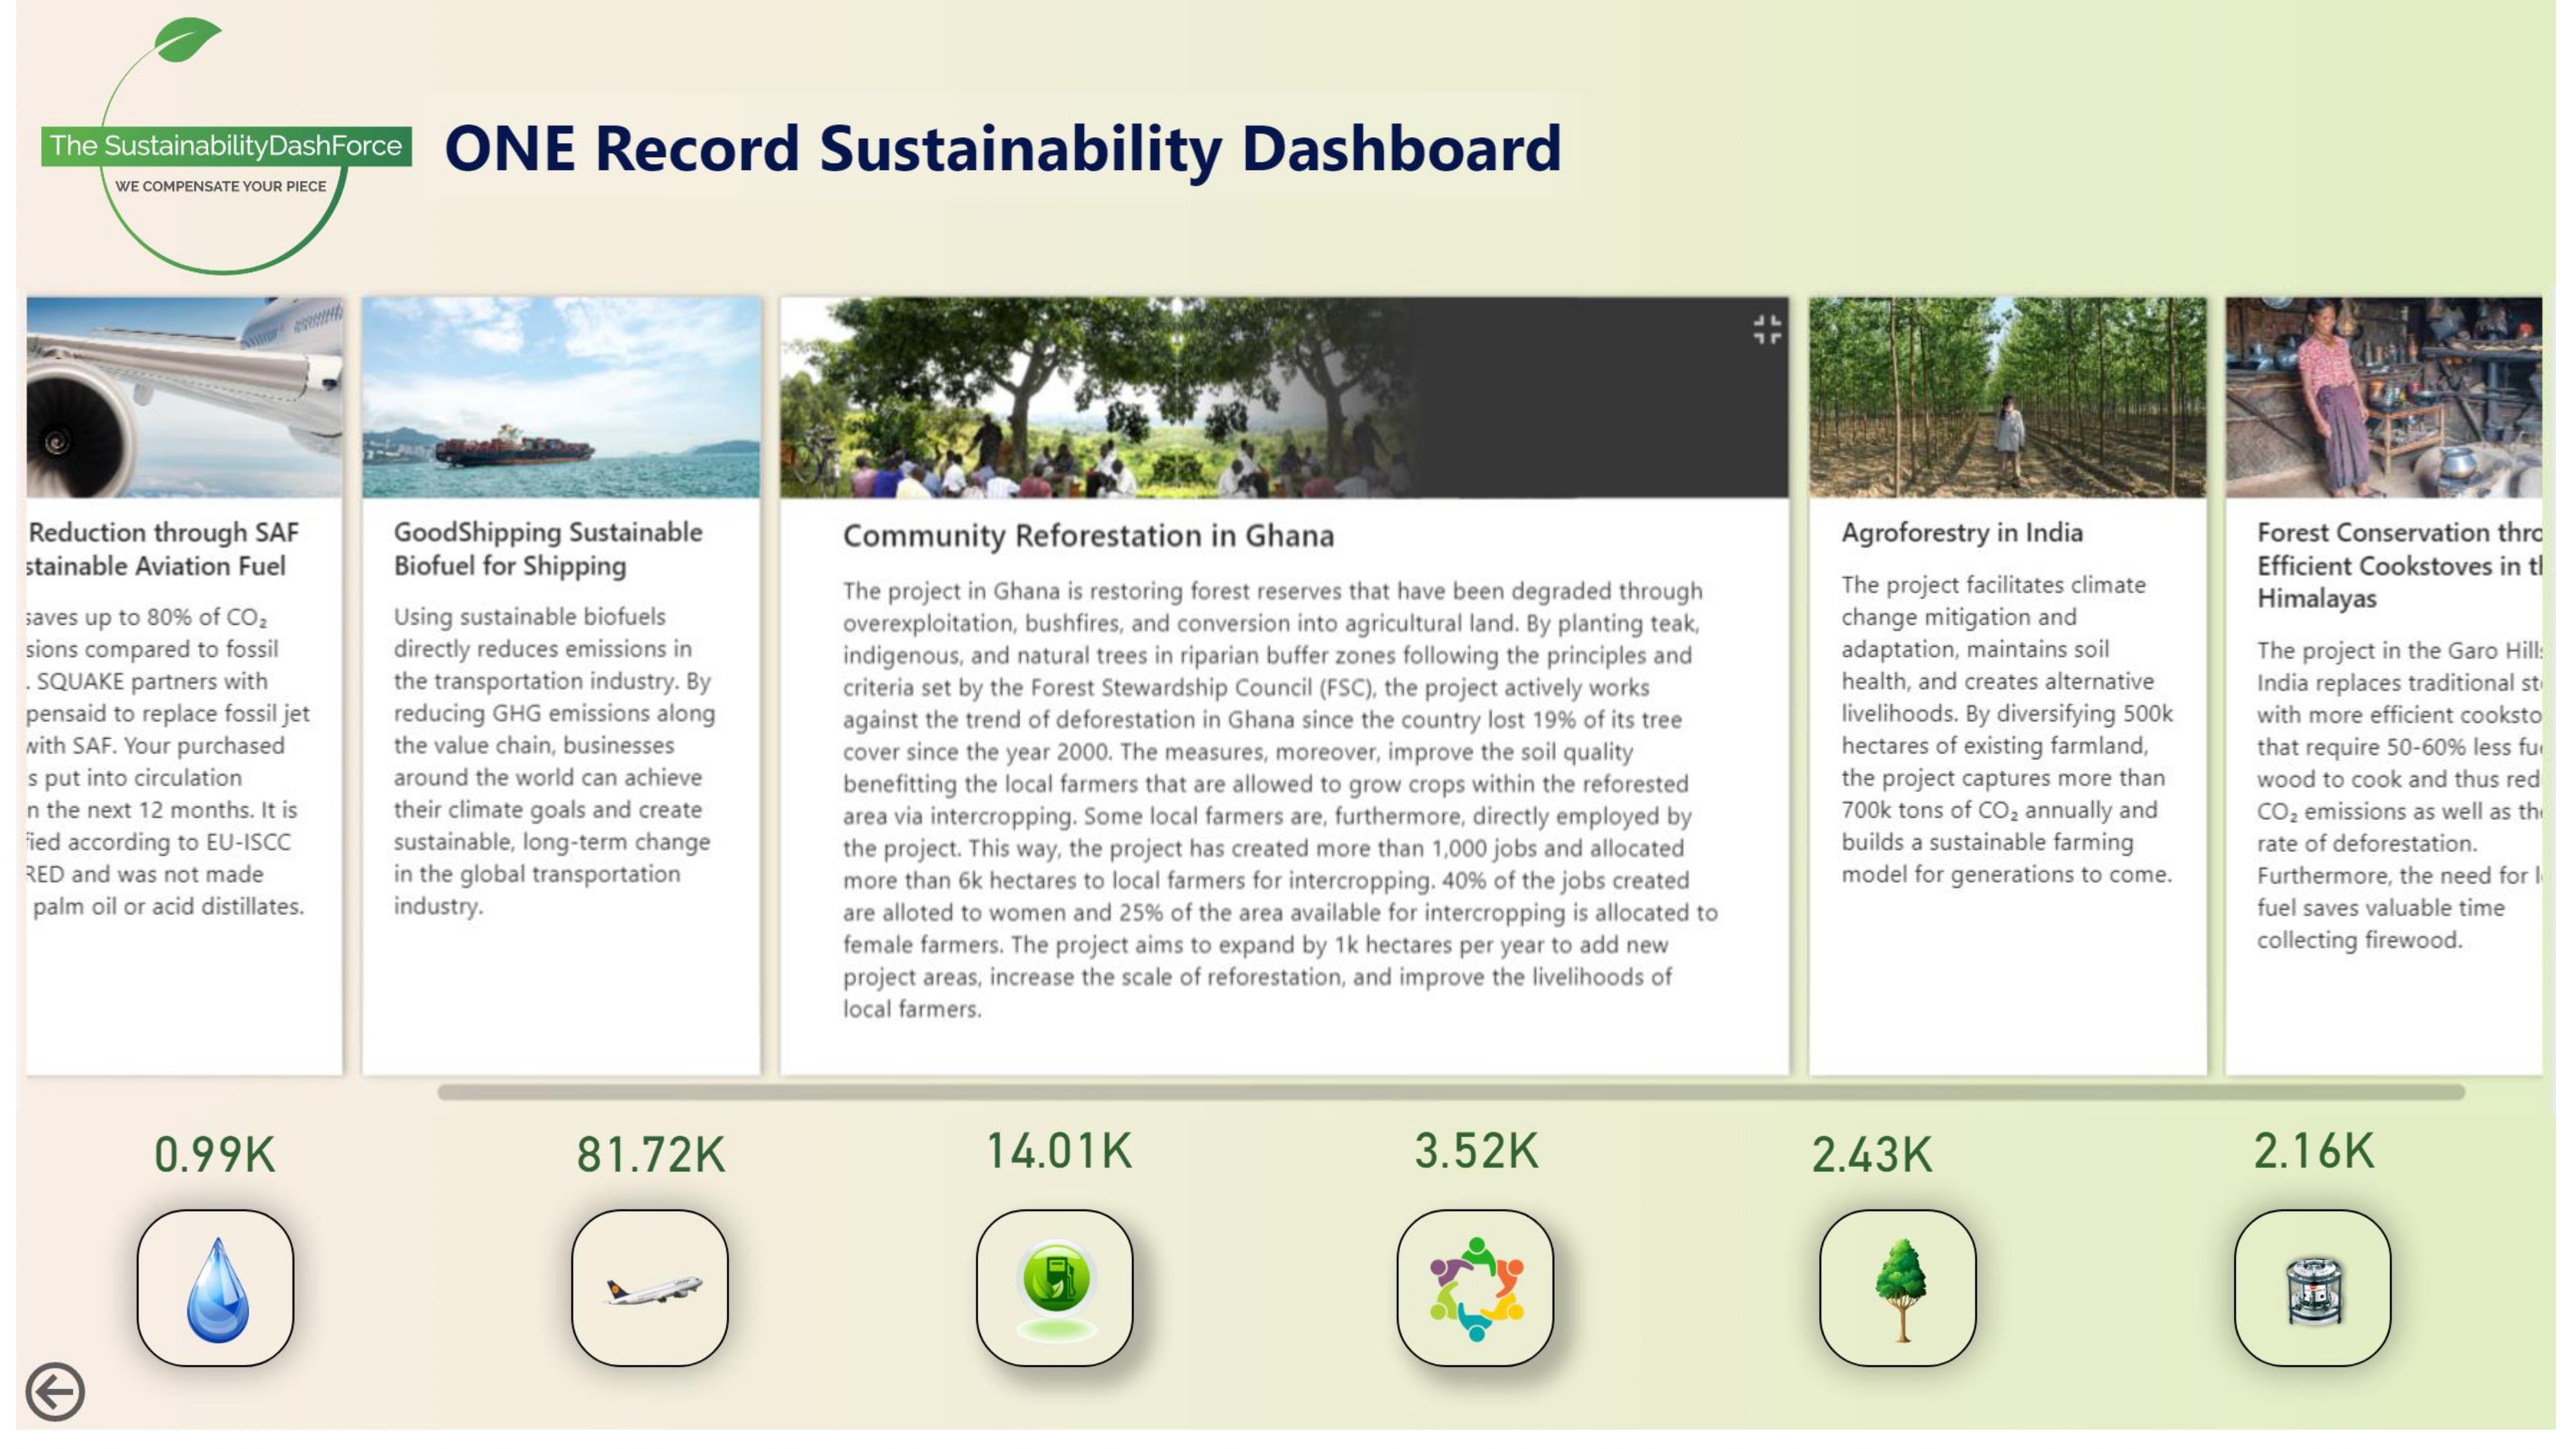
Task: Click the horizontal scrollbar under the cards
Action: (1450, 1092)
